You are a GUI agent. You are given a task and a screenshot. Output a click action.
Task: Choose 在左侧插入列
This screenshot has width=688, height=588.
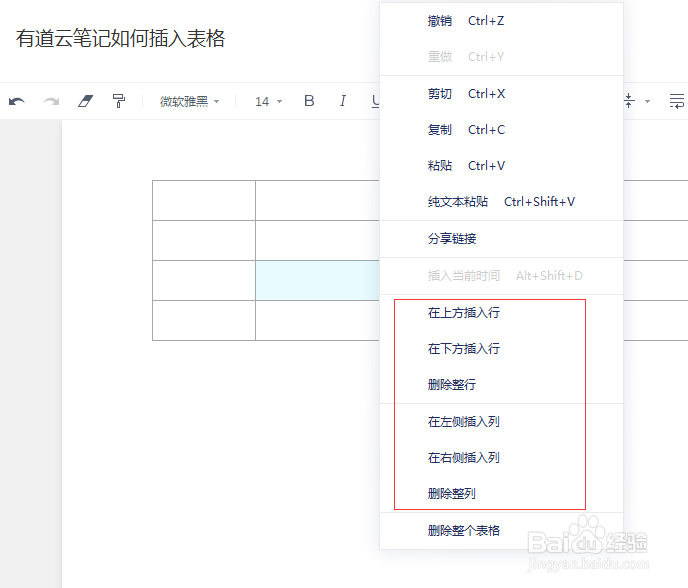pyautogui.click(x=502, y=422)
